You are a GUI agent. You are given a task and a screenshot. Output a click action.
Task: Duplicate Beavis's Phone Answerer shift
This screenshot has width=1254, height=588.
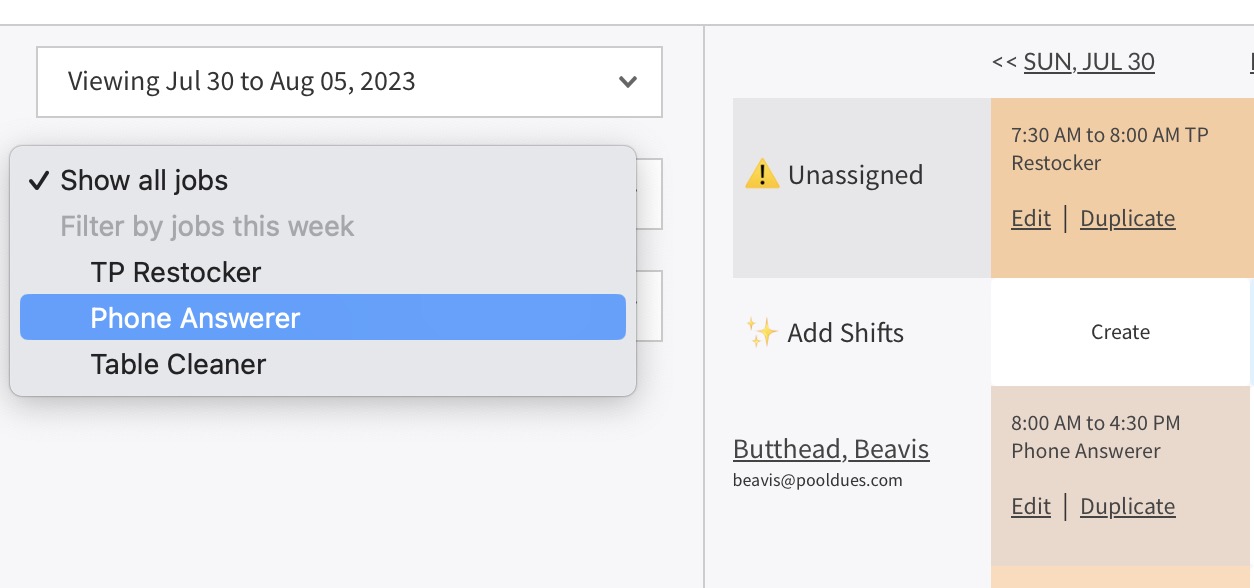1127,507
